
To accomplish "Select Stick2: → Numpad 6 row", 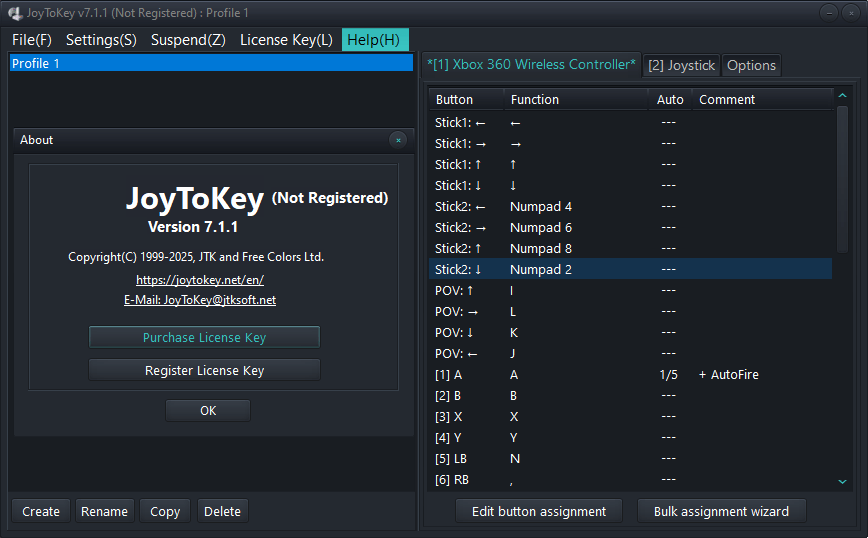I will tap(631, 227).
